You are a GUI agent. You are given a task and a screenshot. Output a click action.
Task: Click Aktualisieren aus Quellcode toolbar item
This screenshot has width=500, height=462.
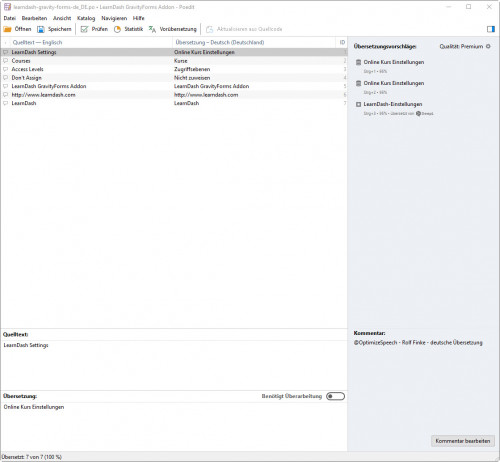coord(244,29)
